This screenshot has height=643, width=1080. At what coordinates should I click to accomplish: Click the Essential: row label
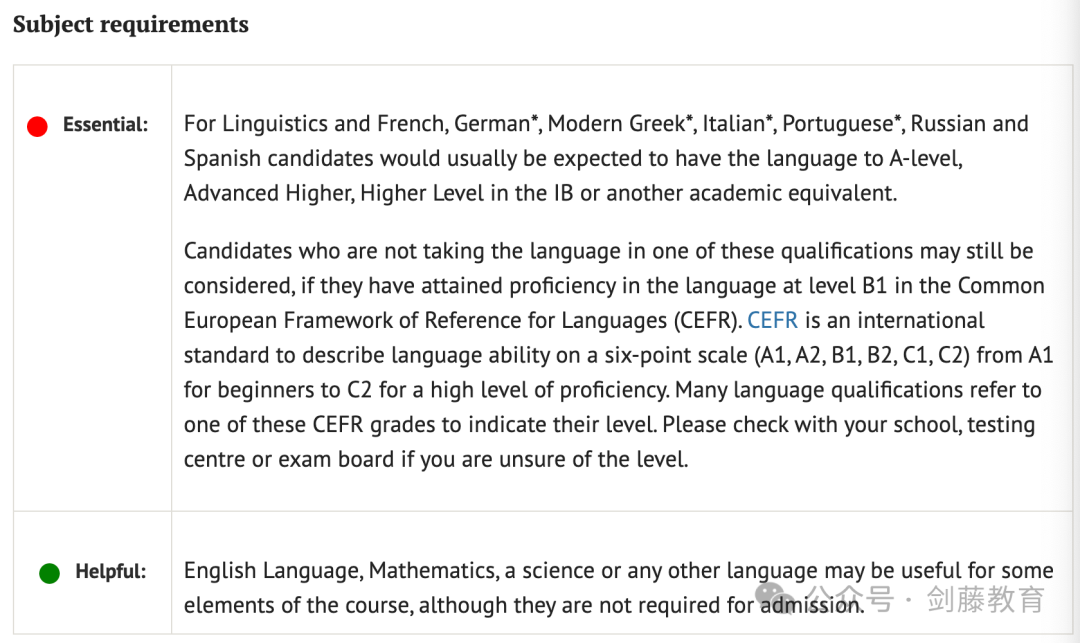[105, 125]
